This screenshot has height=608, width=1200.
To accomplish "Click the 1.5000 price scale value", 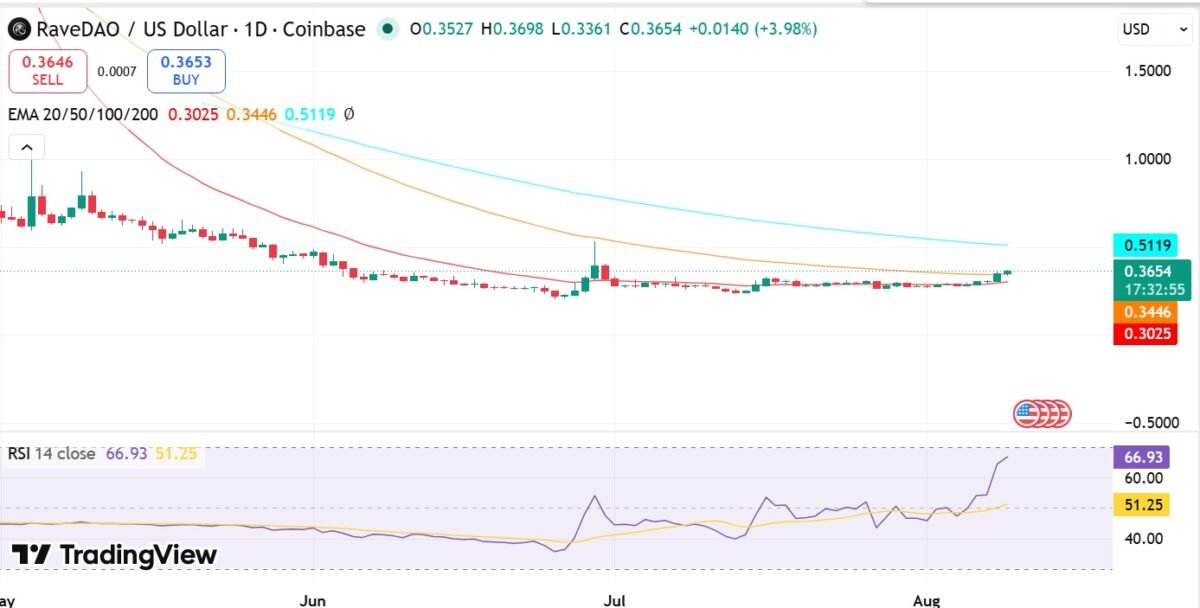I will 1146,71.
